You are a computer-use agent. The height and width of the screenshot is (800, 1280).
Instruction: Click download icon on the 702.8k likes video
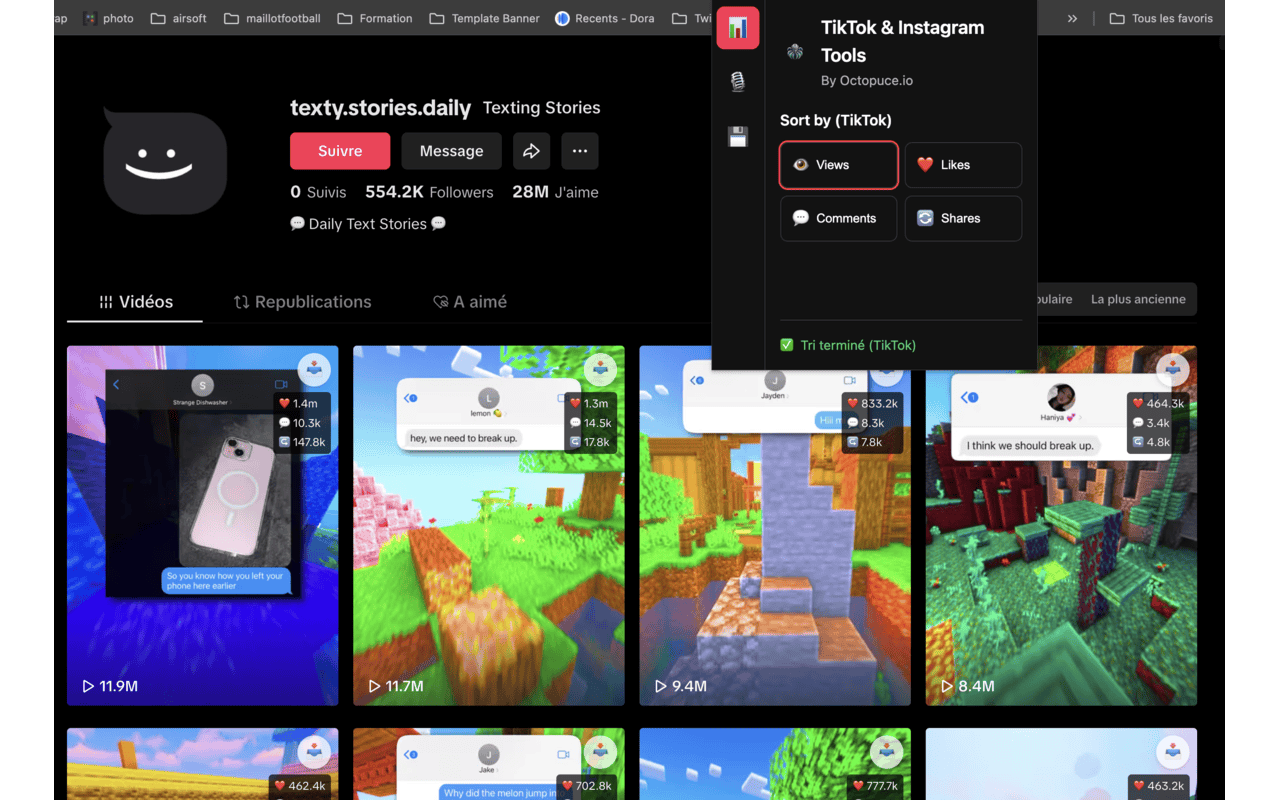pos(601,751)
